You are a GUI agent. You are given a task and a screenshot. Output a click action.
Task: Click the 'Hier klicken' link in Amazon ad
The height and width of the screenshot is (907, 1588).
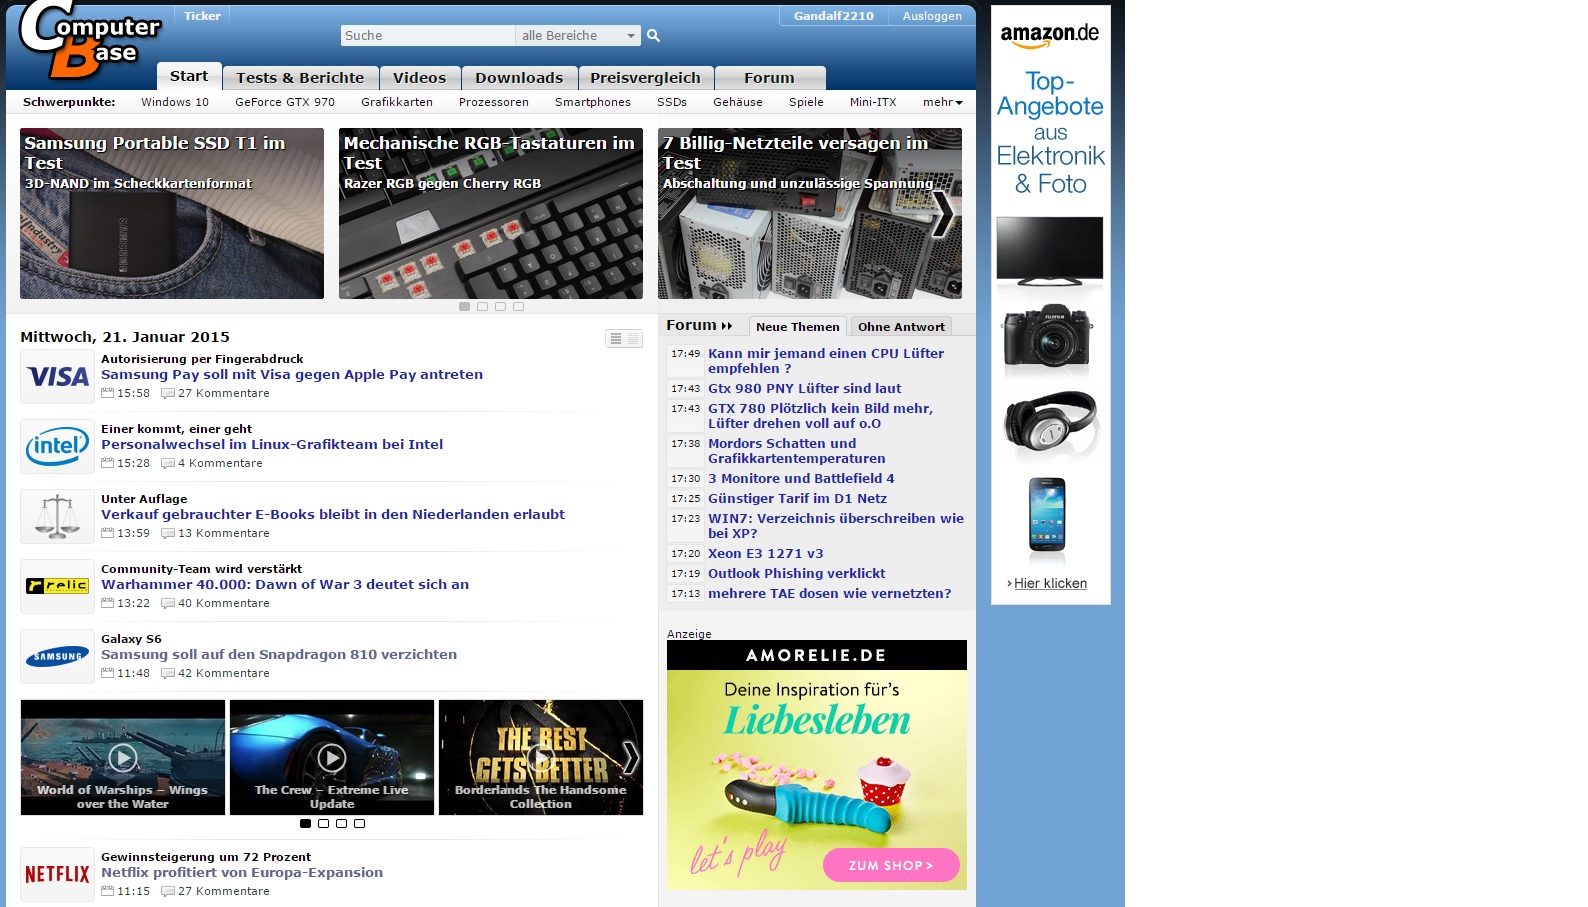pos(1050,583)
